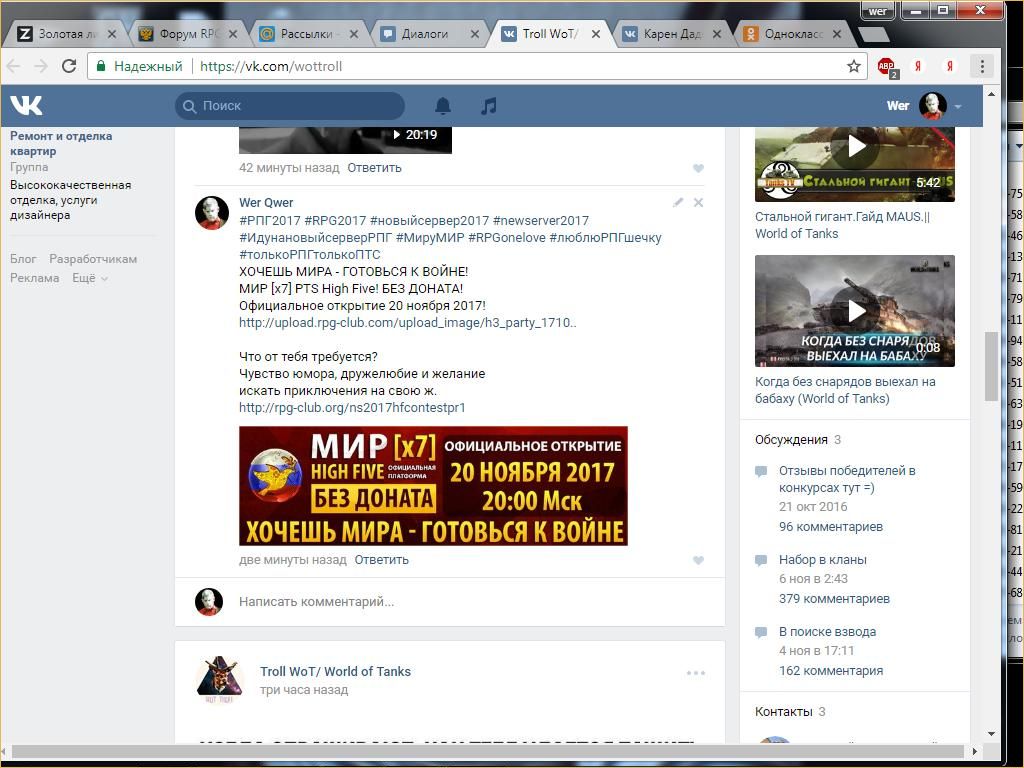Open Разработчикам footer link
This screenshot has width=1024, height=768.
click(93, 259)
